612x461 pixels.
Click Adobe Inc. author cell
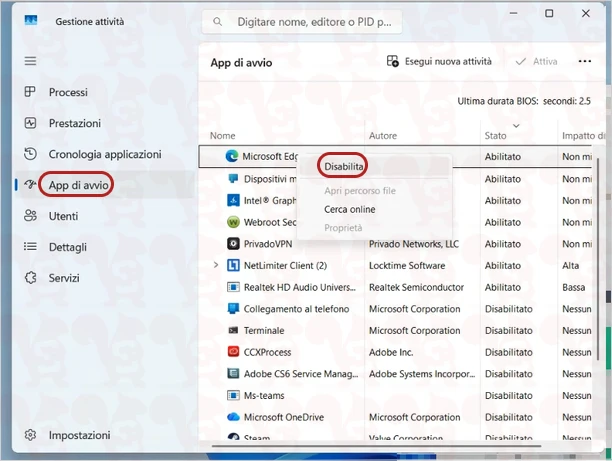pos(391,352)
